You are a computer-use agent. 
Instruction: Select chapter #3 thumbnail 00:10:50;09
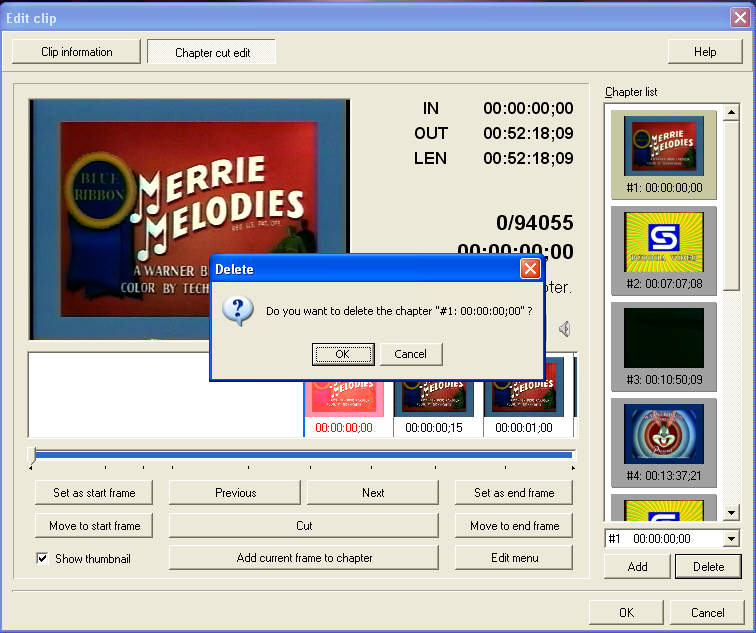click(x=664, y=347)
